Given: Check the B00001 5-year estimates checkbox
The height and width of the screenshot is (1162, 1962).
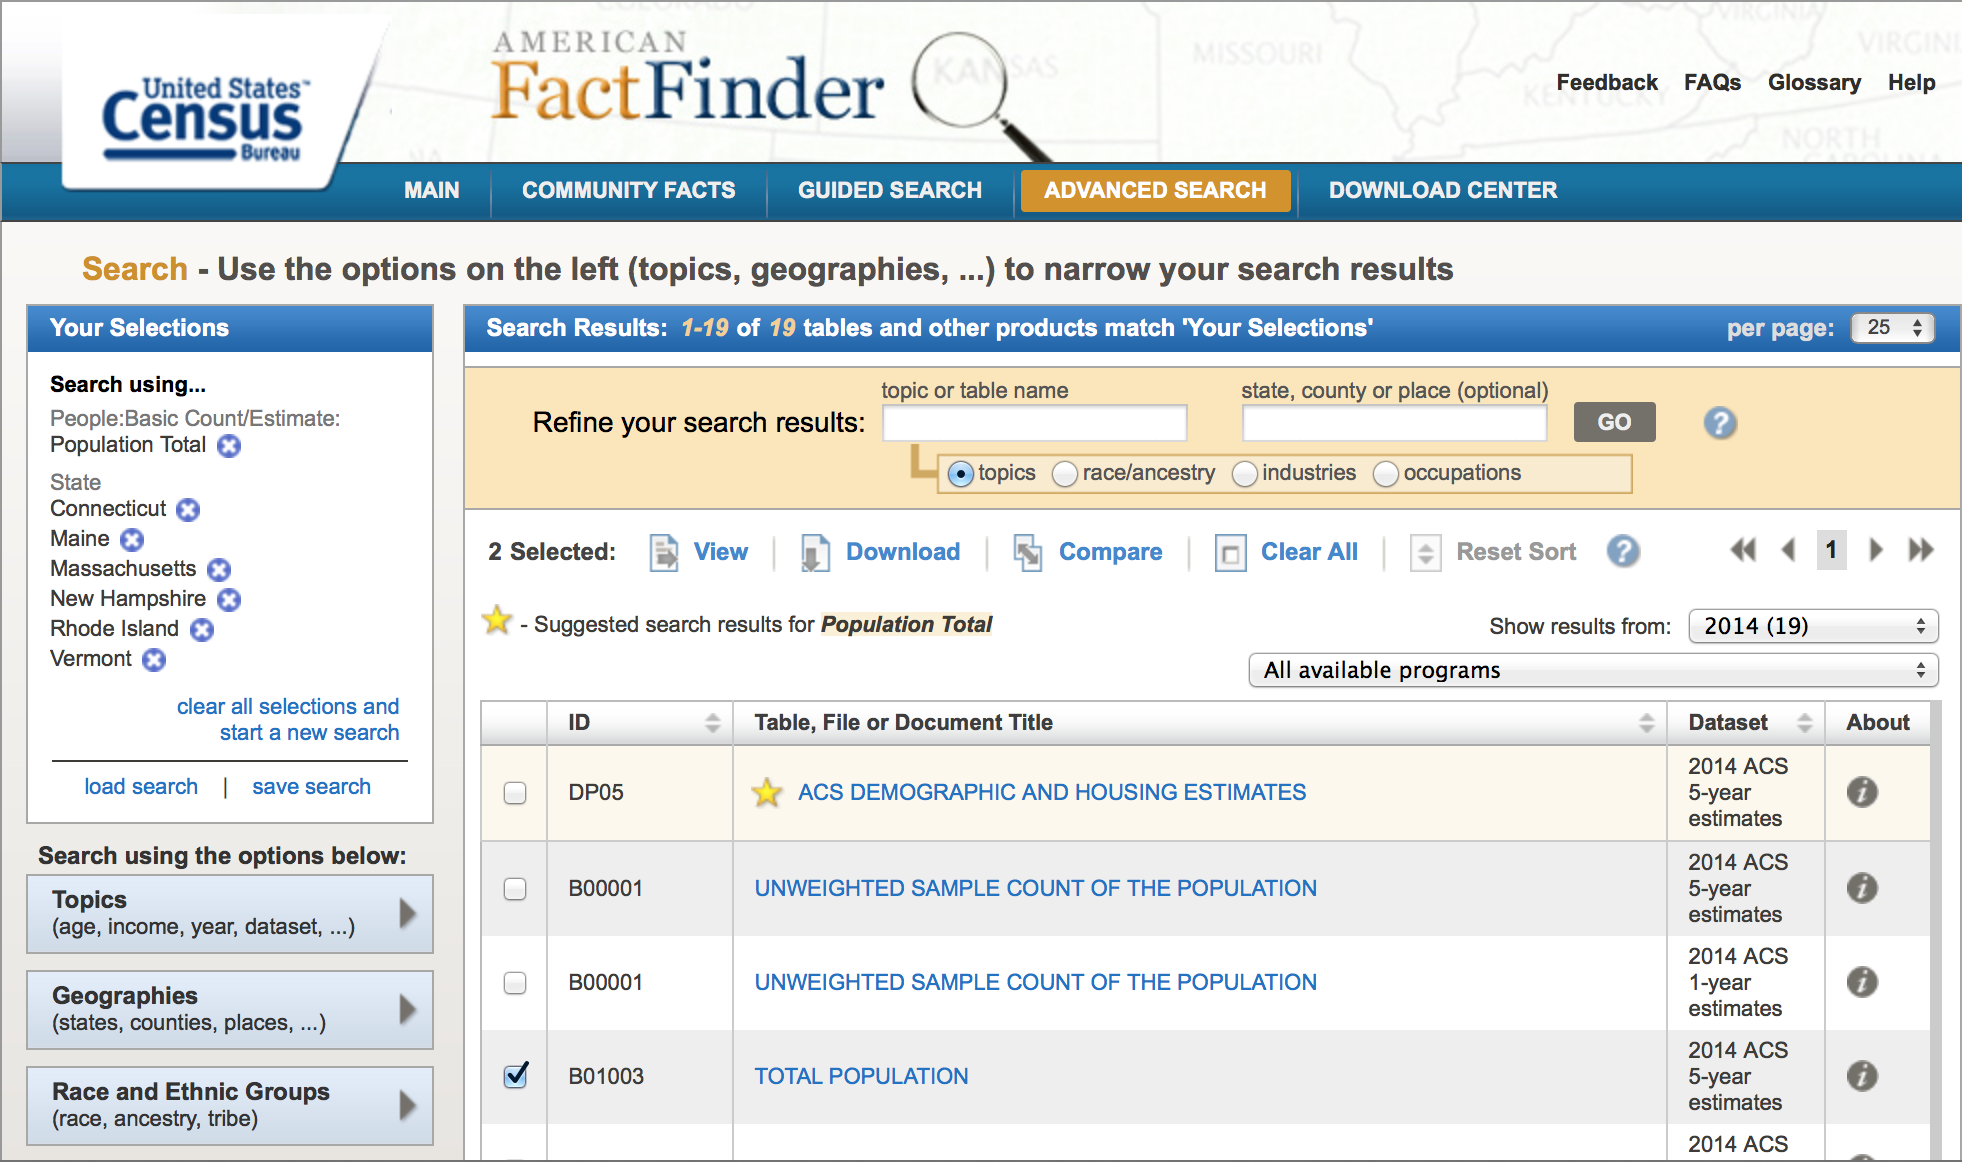Looking at the screenshot, I should pos(515,889).
